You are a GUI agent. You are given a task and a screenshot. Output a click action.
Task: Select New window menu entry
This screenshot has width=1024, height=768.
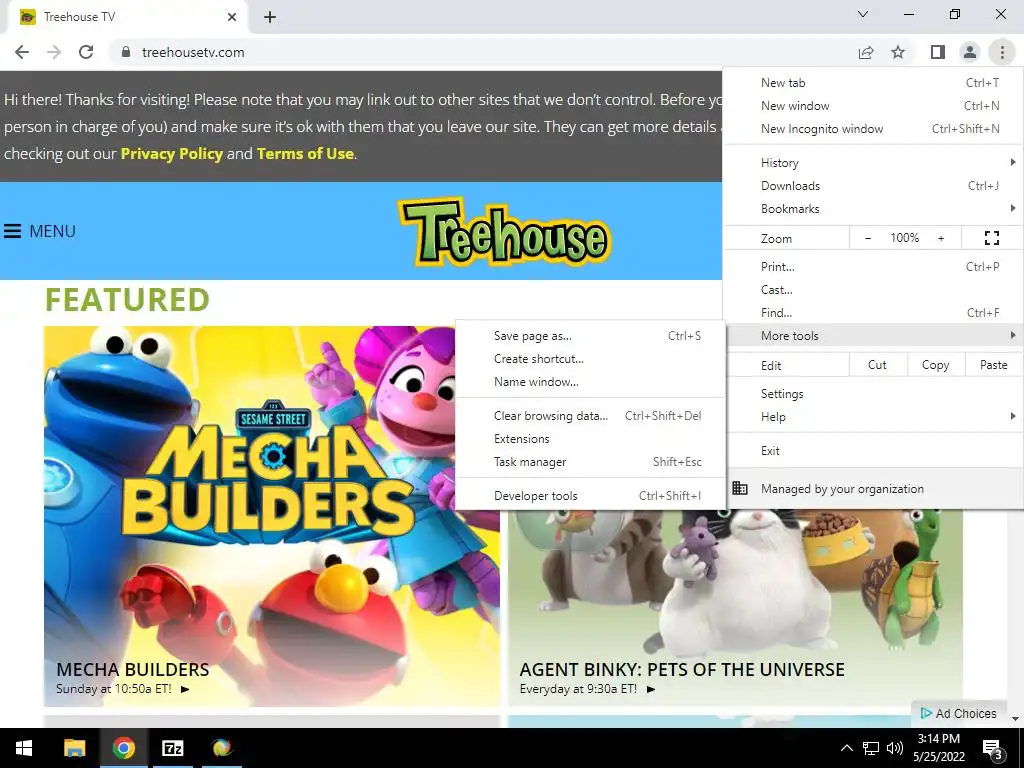[872, 106]
